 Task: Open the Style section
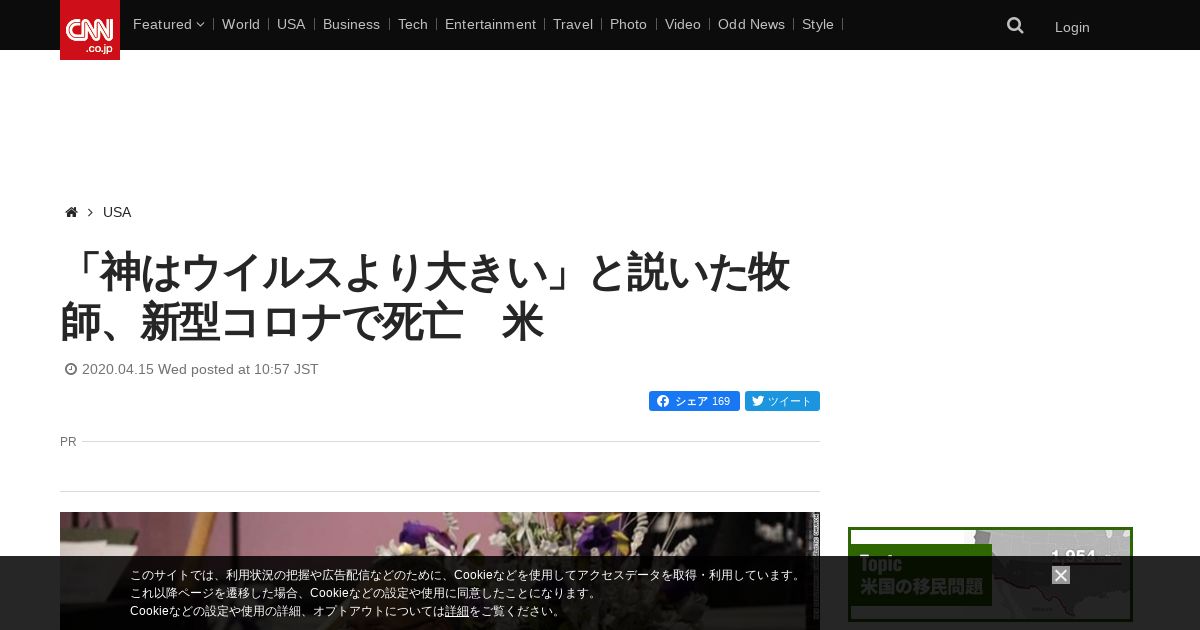(818, 24)
